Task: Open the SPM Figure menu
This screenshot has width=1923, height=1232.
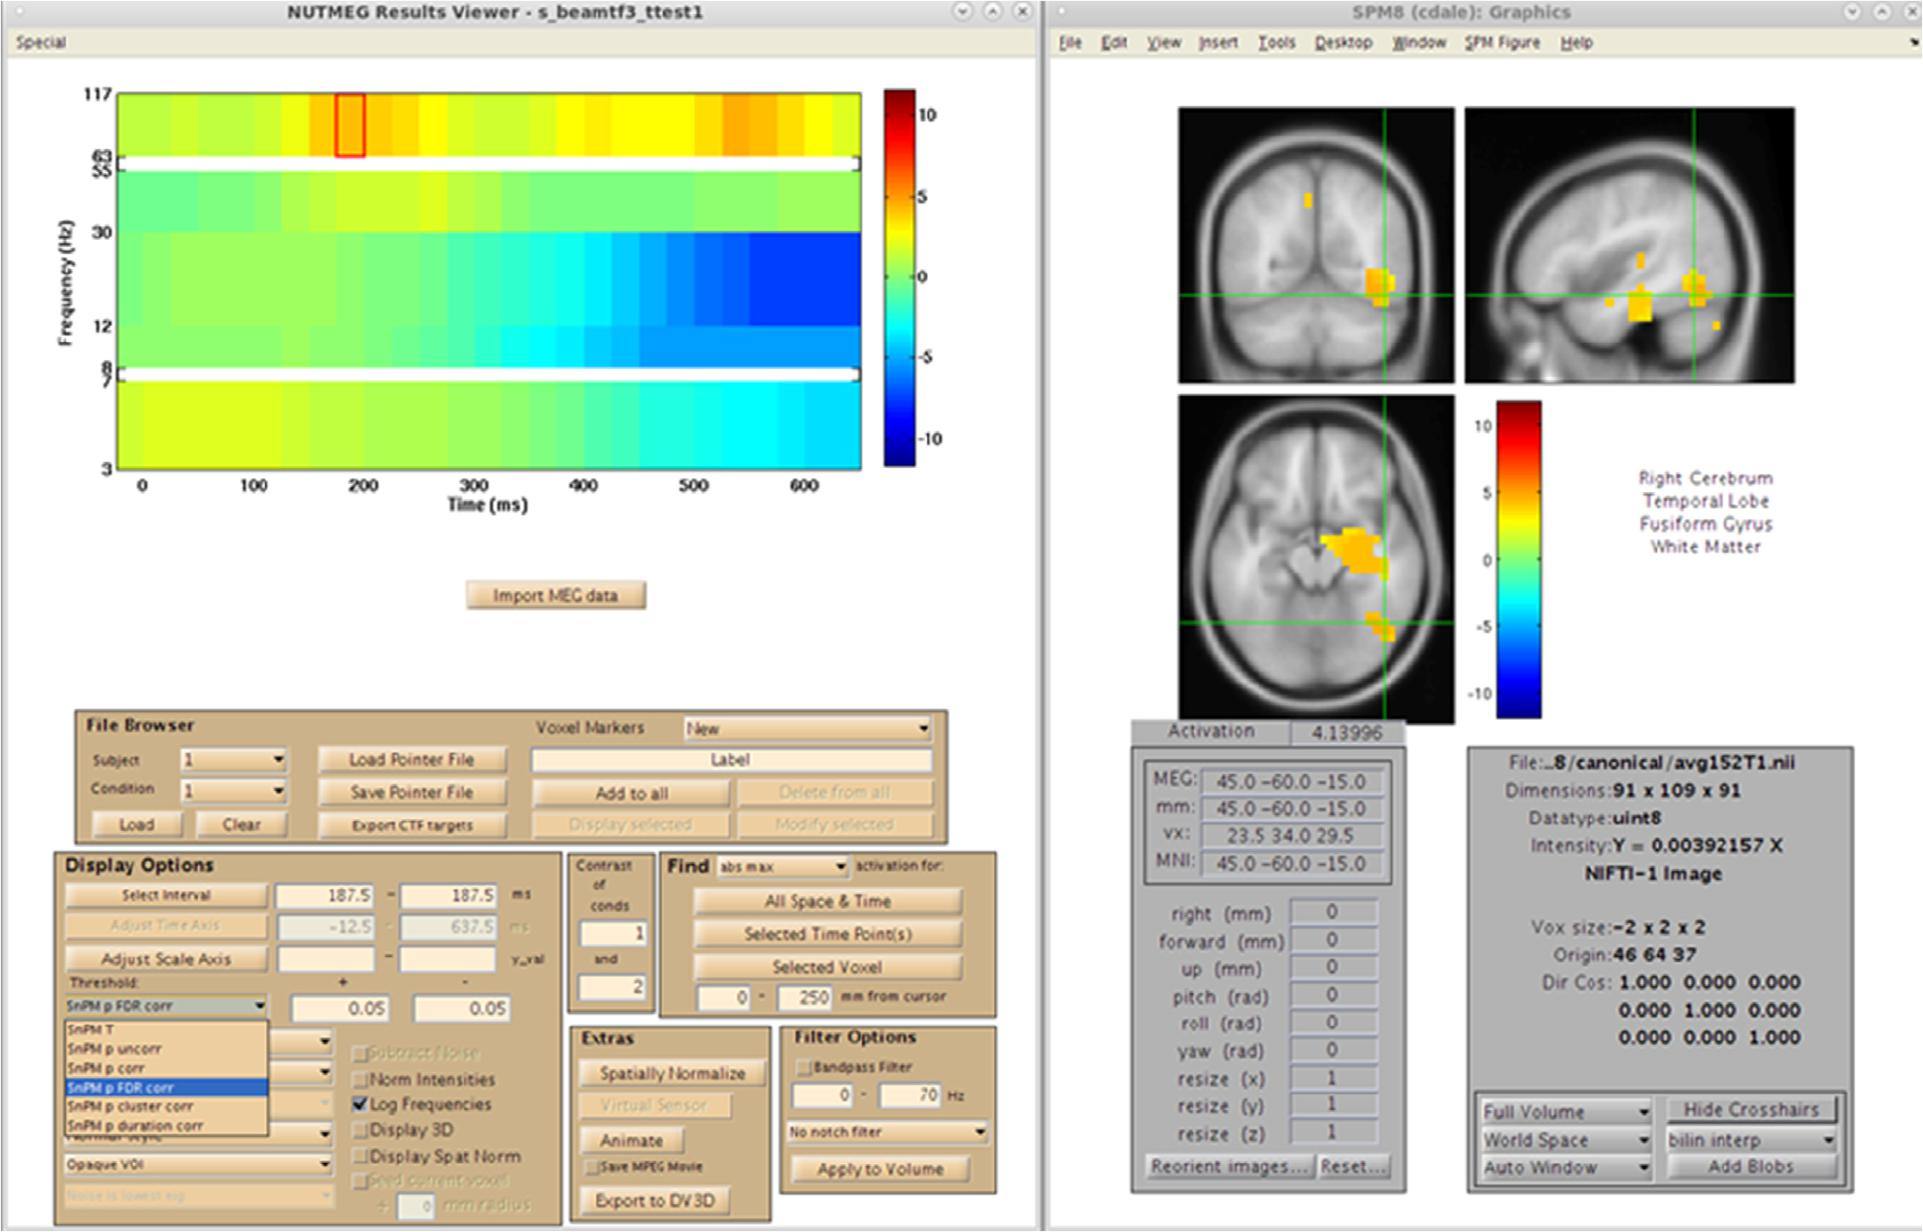Action: (x=1502, y=43)
